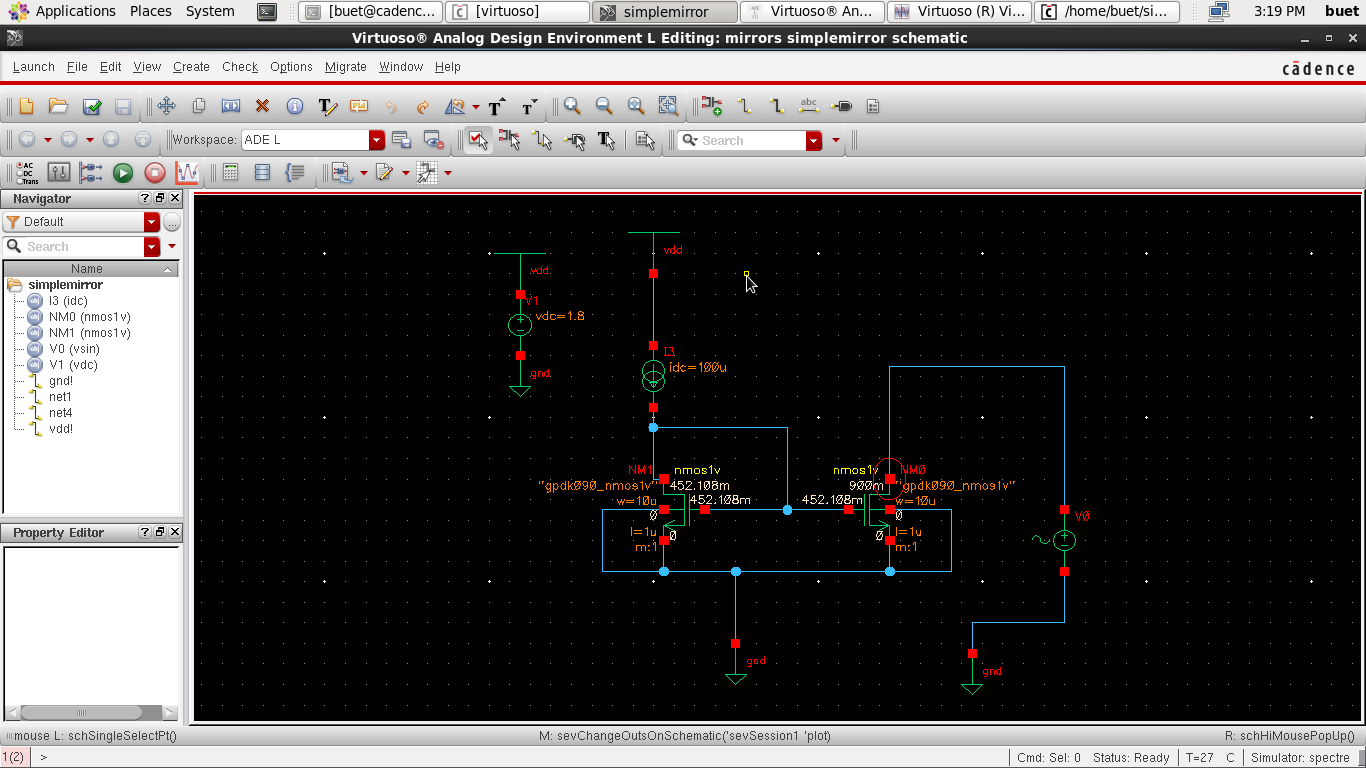The height and width of the screenshot is (768, 1366).
Task: Run the simulation with the green play icon
Action: (x=123, y=172)
